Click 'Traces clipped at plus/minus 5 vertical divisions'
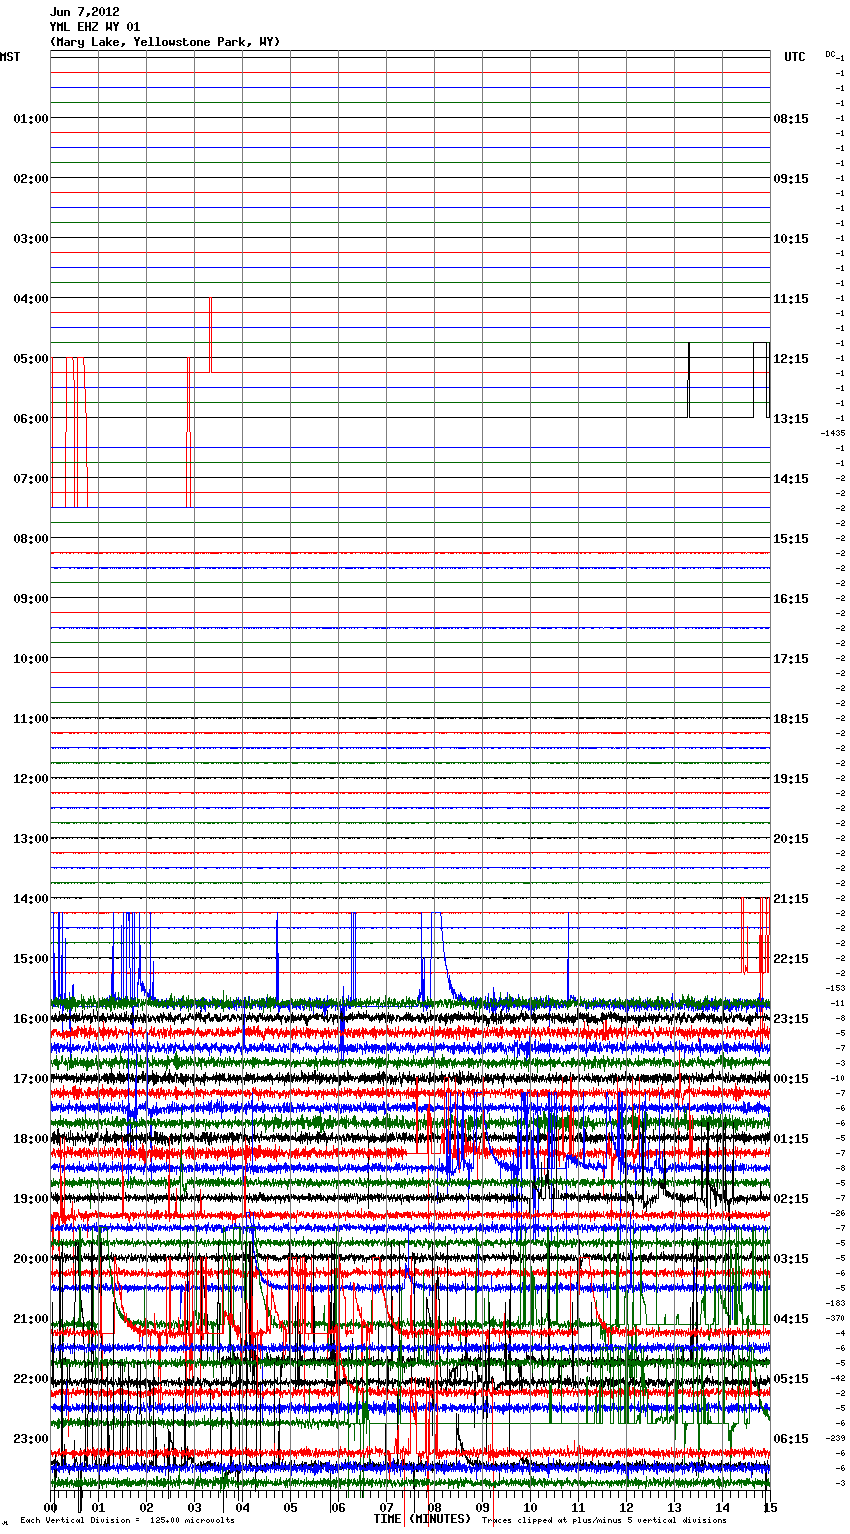This screenshot has width=850, height=1534. click(x=605, y=1521)
